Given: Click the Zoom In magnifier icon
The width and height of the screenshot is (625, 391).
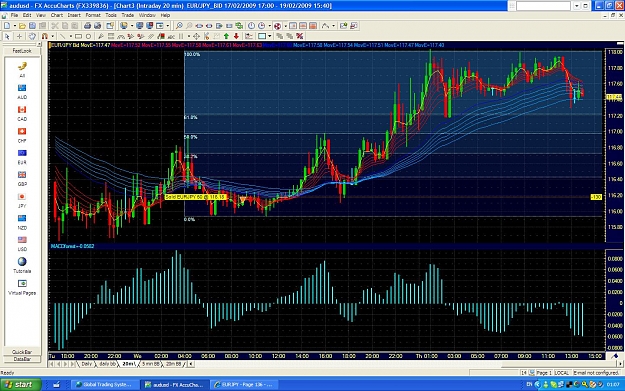Looking at the screenshot, I should click(179, 26).
